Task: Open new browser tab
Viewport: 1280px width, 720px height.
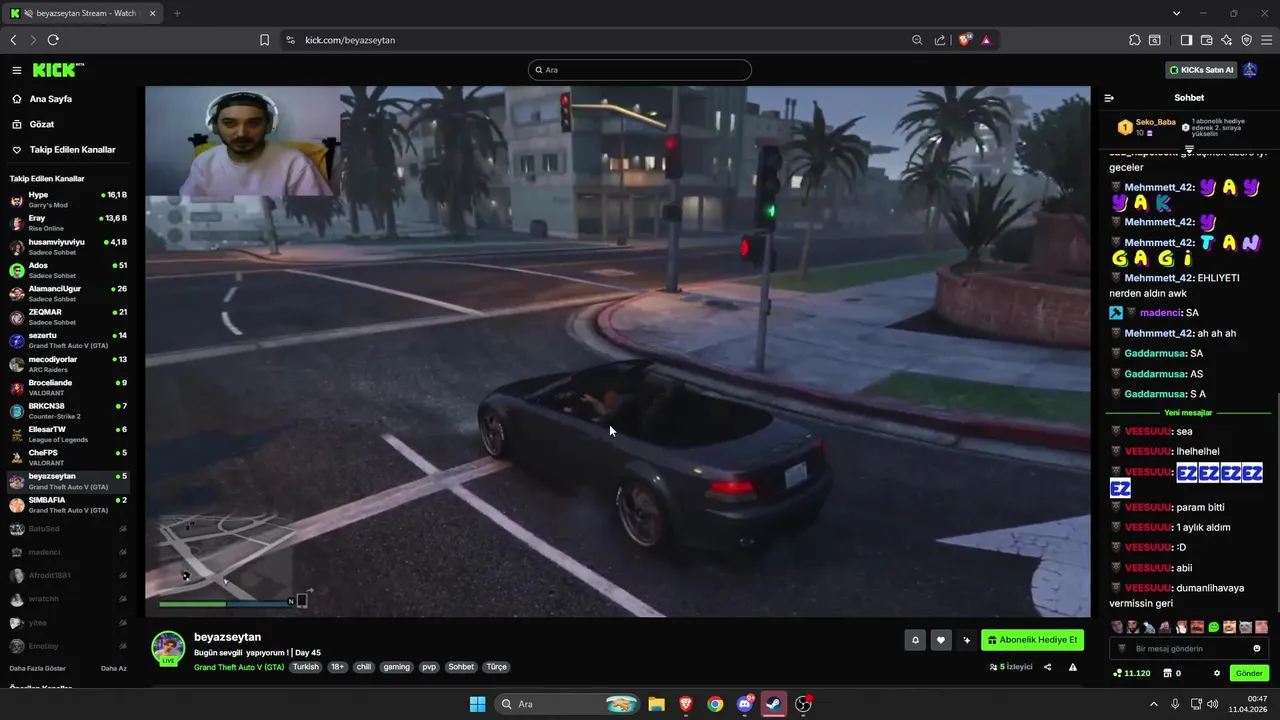Action: pos(177,13)
